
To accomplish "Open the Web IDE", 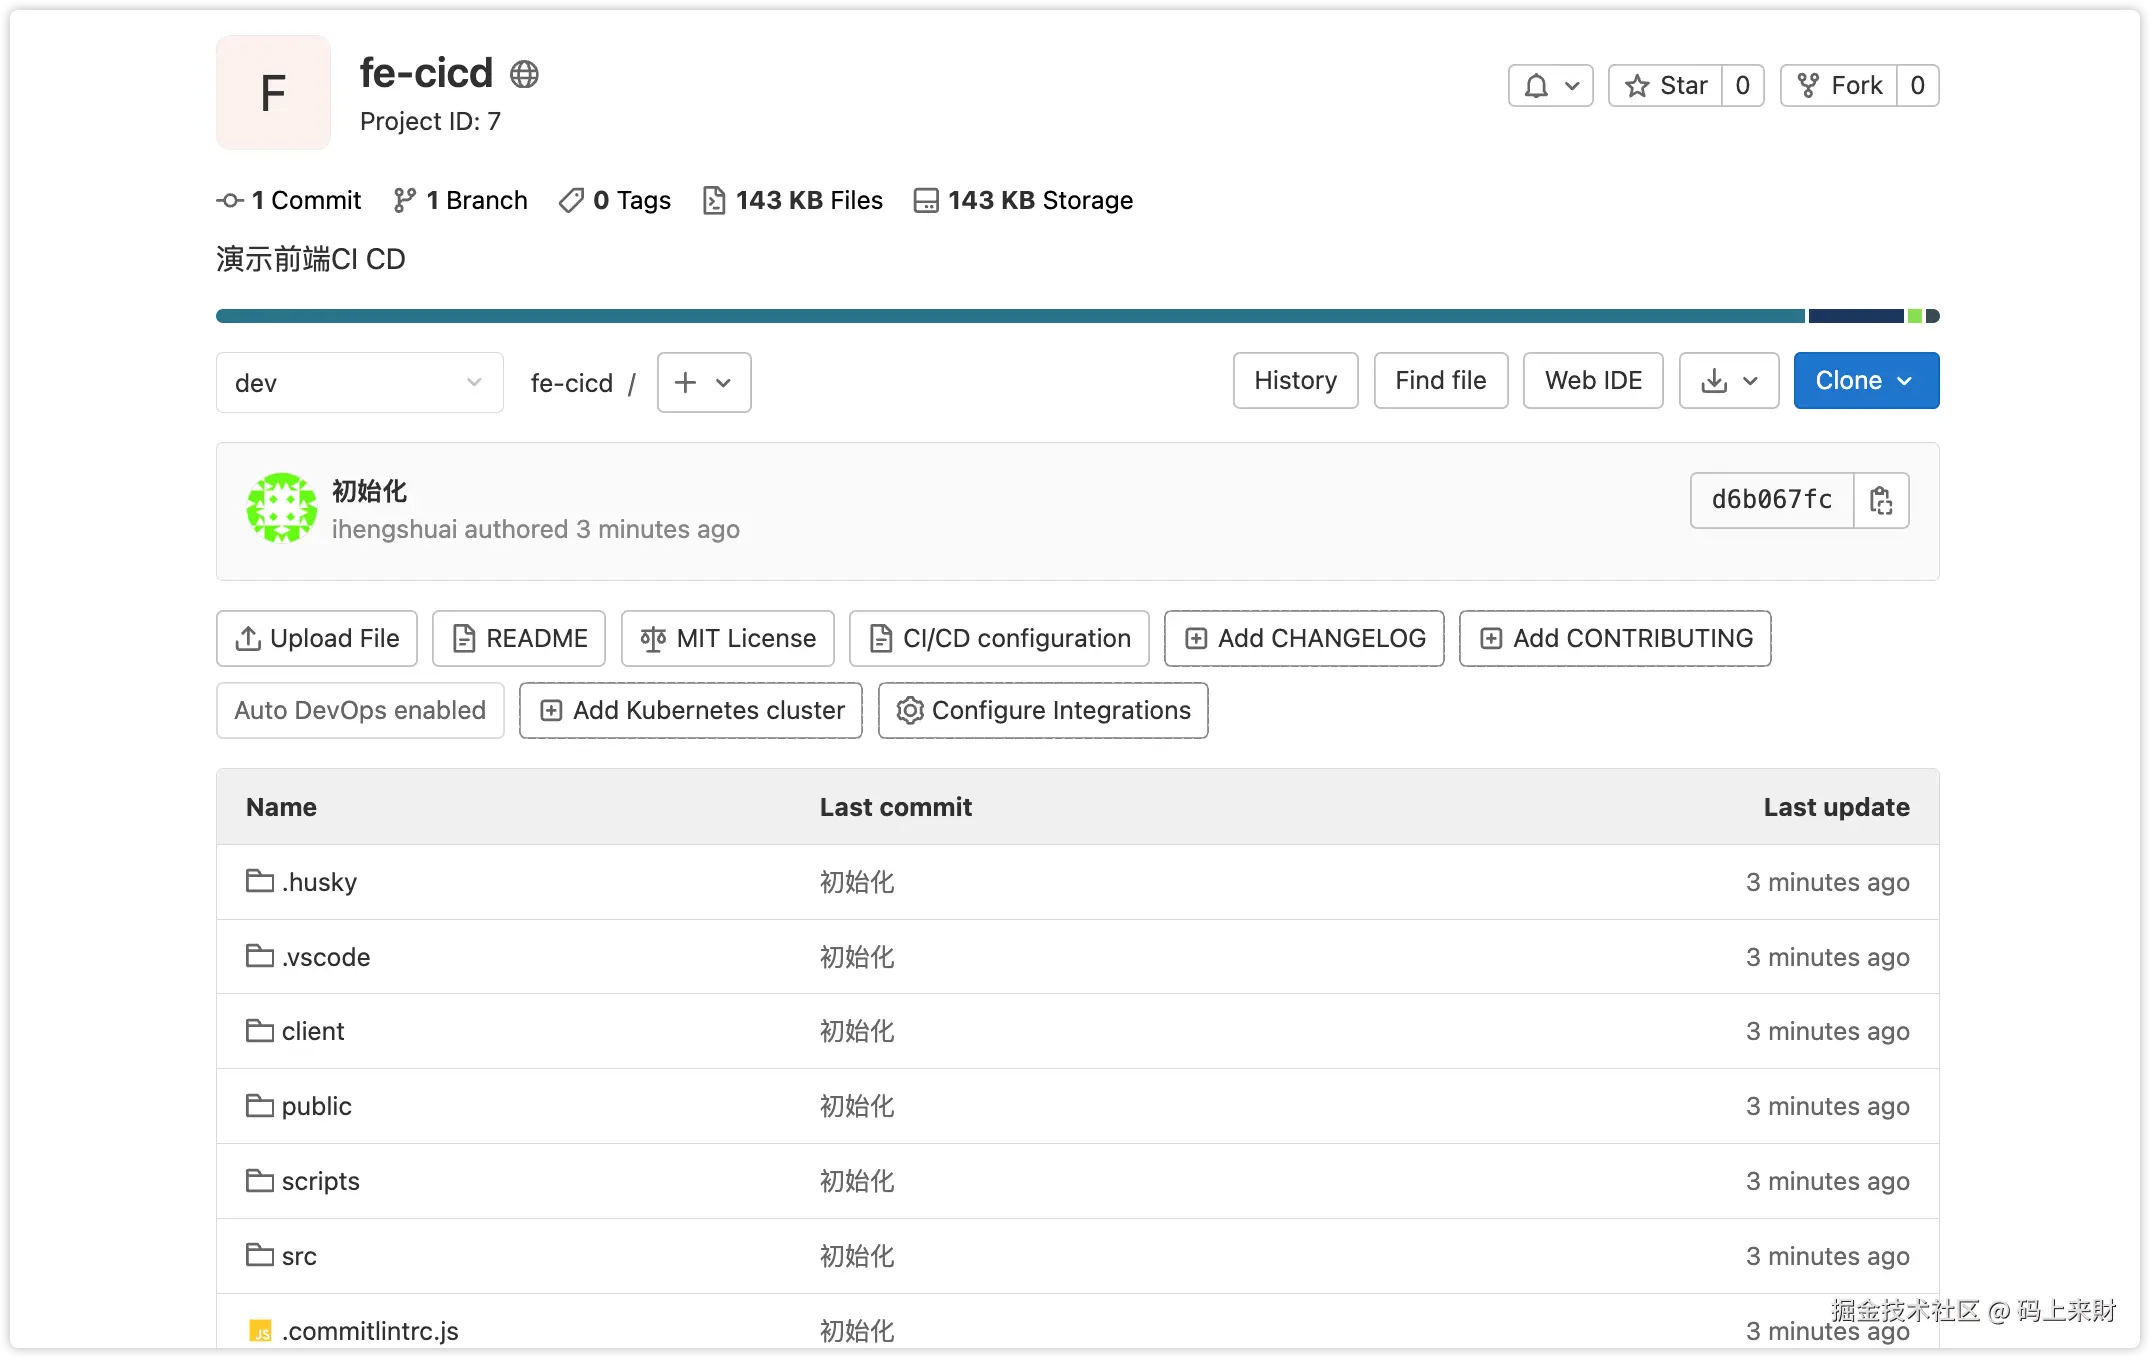I will coord(1592,381).
